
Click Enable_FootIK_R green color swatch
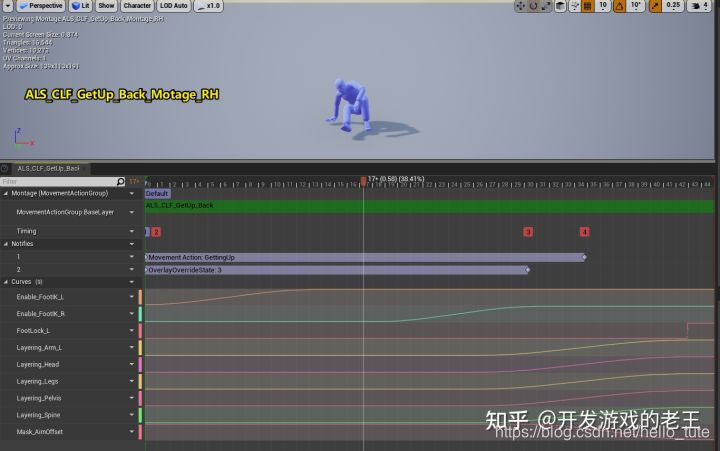(x=140, y=314)
